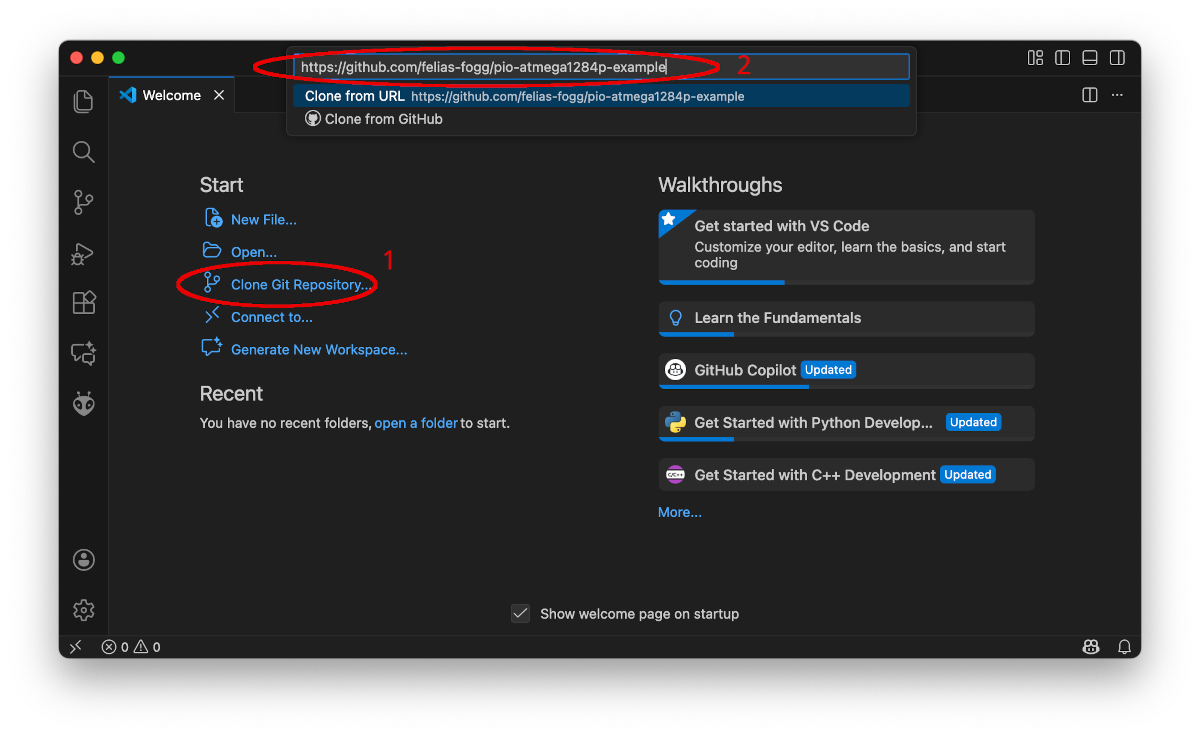1200x736 pixels.
Task: Click the Copilot icon in GitHub Copilot walkthrough
Action: (x=676, y=370)
